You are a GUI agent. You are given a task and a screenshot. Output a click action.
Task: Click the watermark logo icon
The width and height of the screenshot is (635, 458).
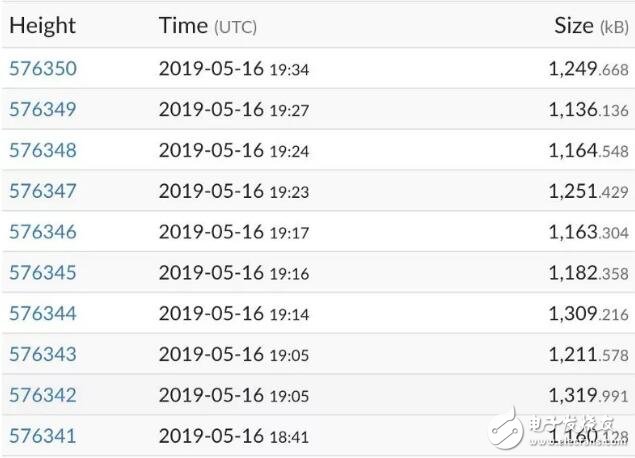click(507, 430)
